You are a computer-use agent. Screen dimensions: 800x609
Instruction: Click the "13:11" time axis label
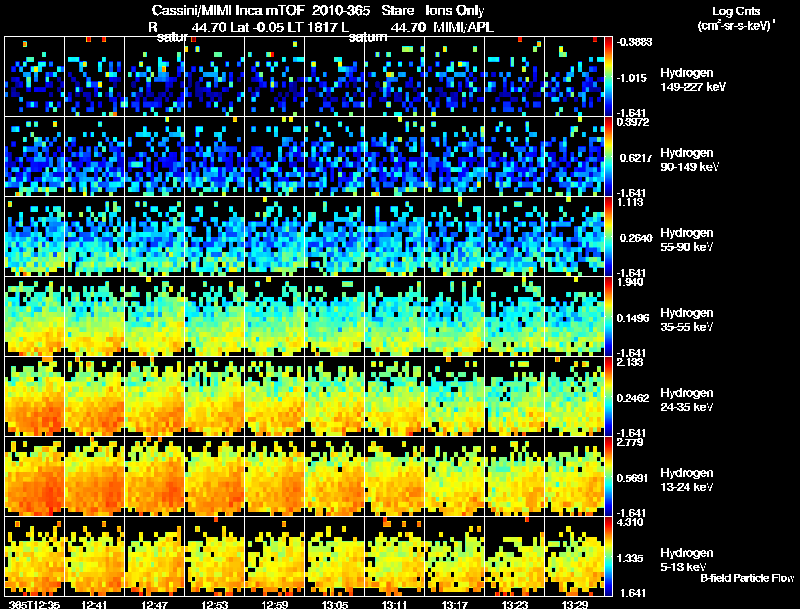coord(395,605)
